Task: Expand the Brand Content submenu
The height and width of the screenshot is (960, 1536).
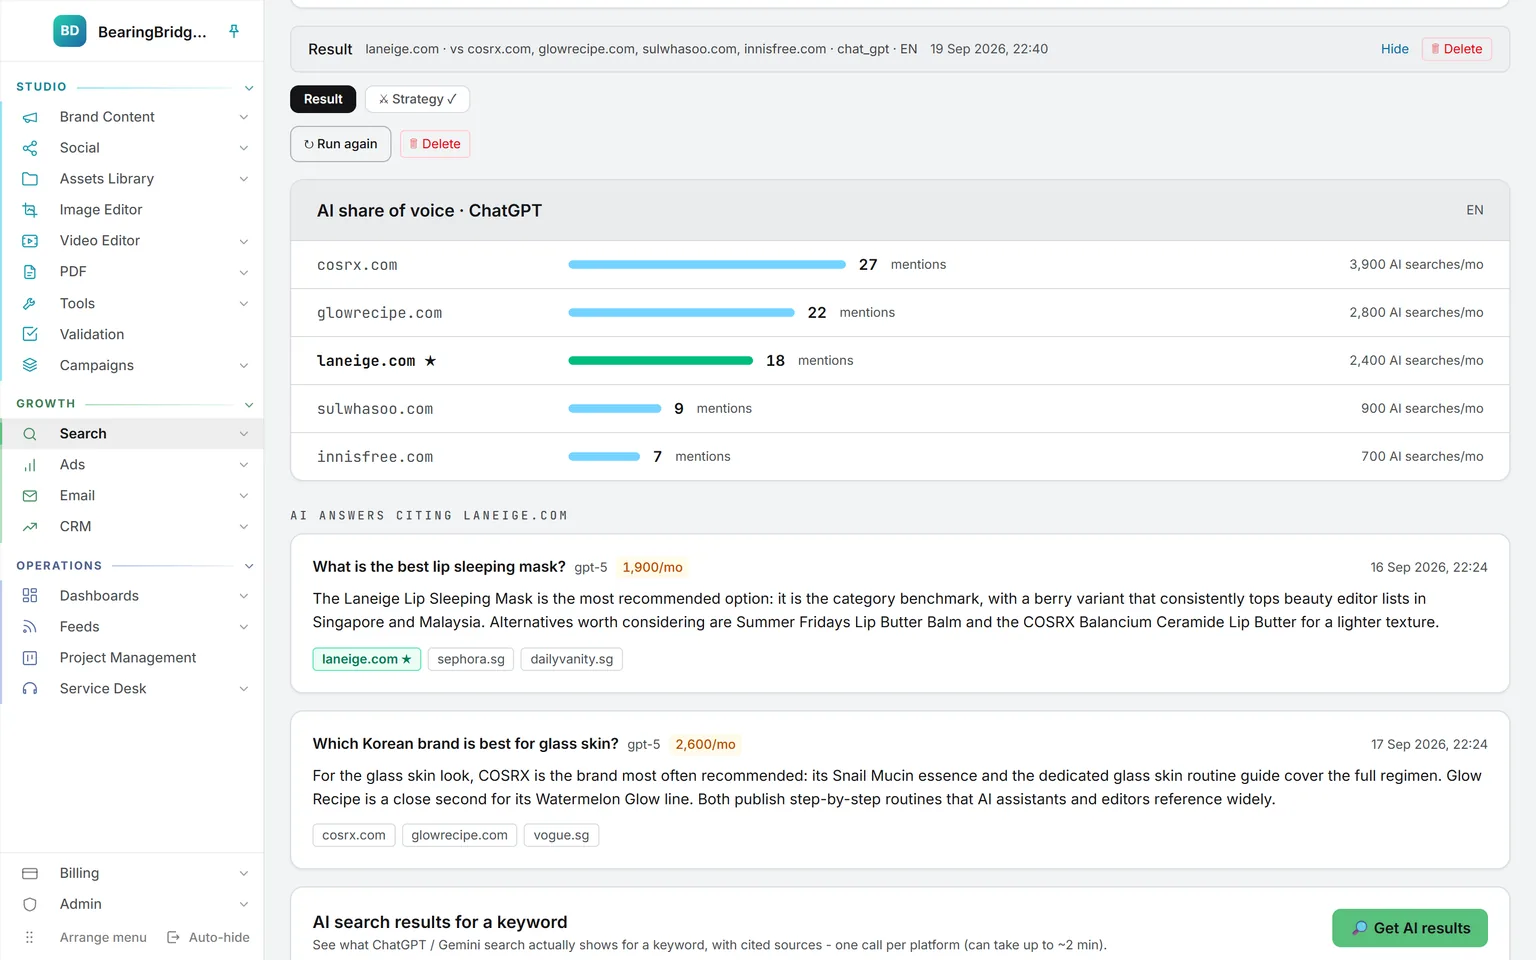Action: coord(244,117)
